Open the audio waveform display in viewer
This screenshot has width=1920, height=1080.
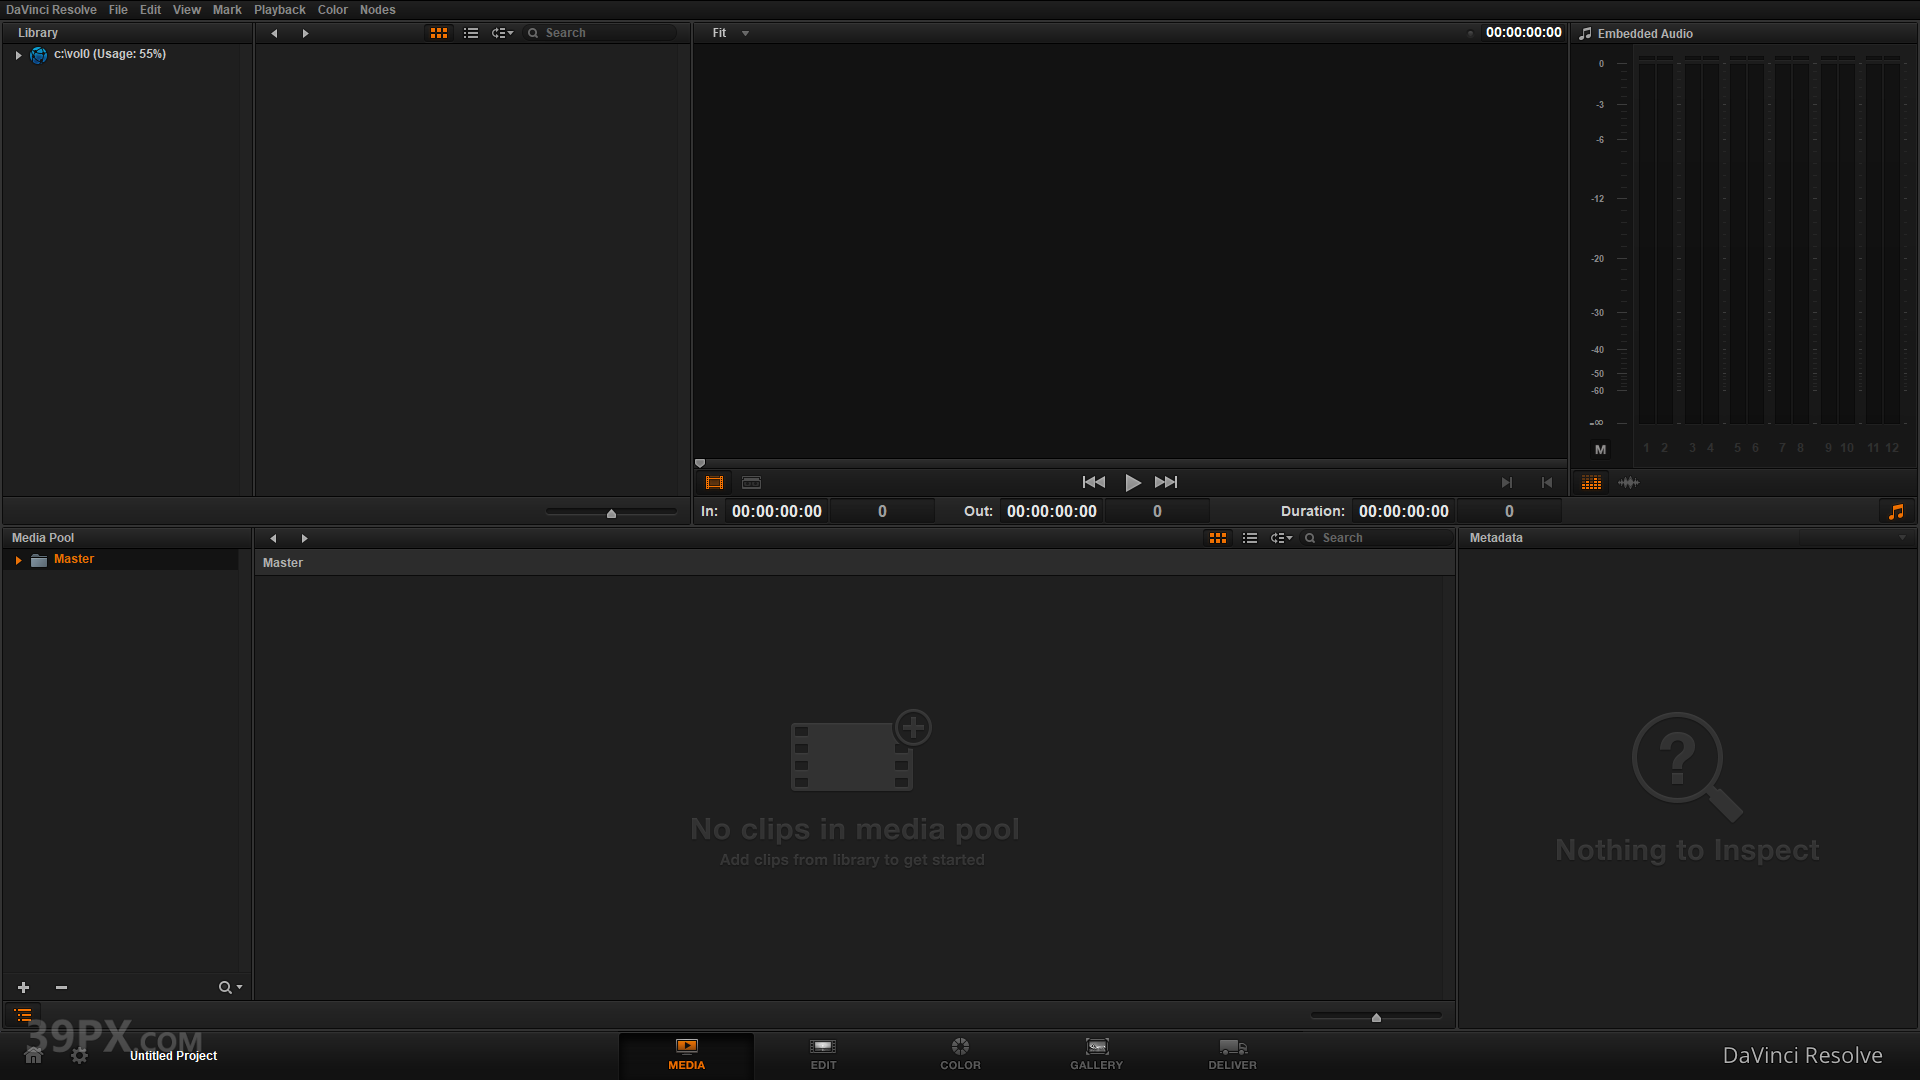coord(1628,483)
